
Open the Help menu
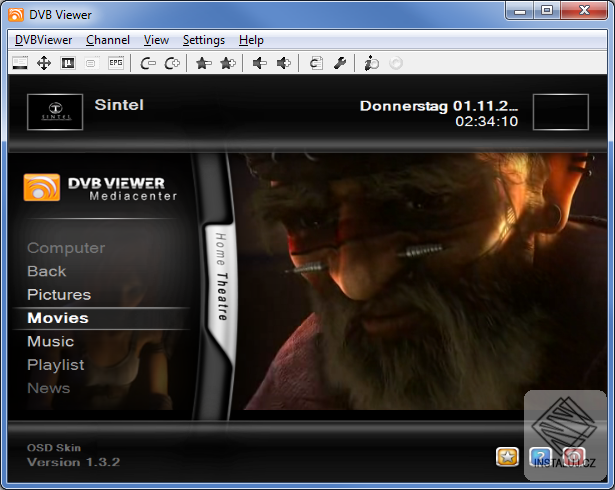(x=251, y=40)
